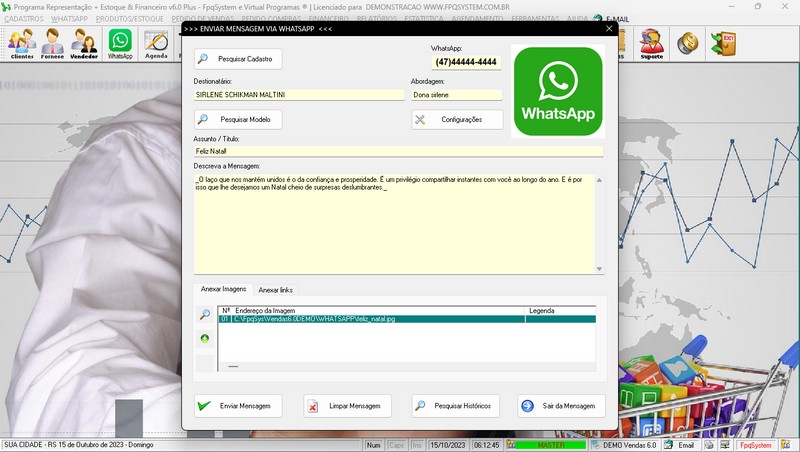Open the Agenda toolbar icon
The height and width of the screenshot is (452, 800).
(156, 44)
